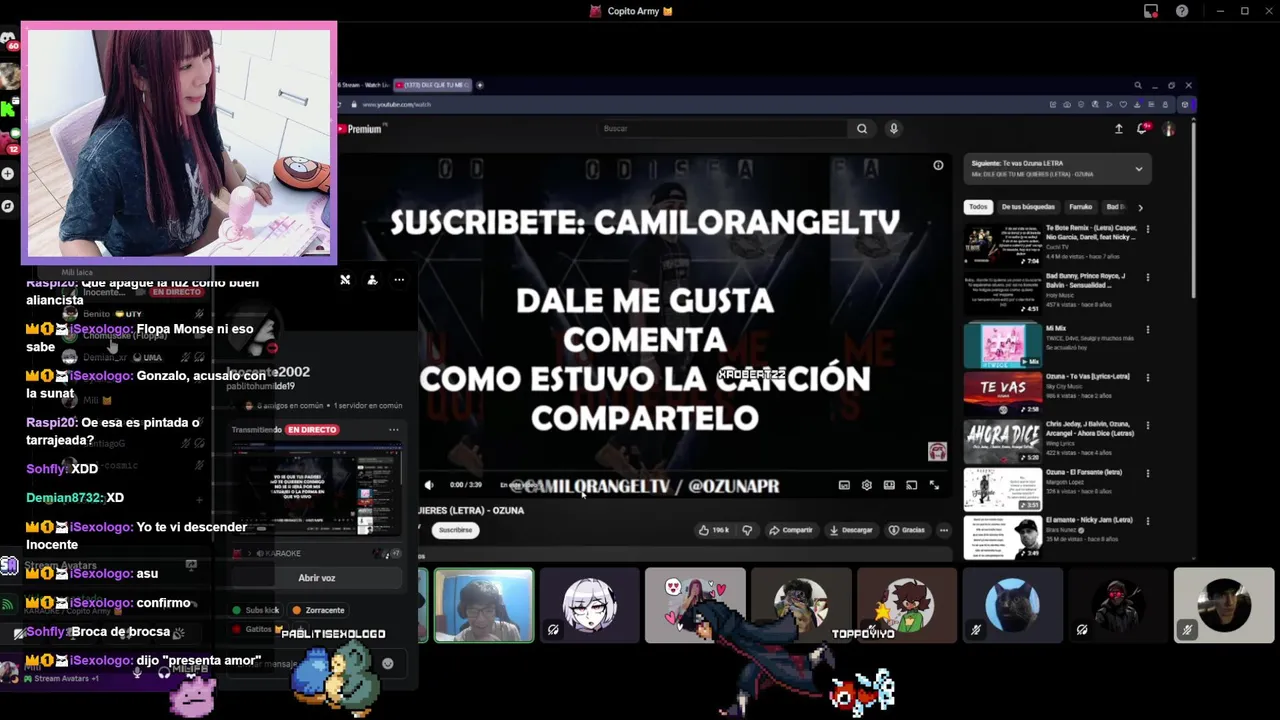
Task: Mute the YouTube player volume icon
Action: pyautogui.click(x=429, y=485)
